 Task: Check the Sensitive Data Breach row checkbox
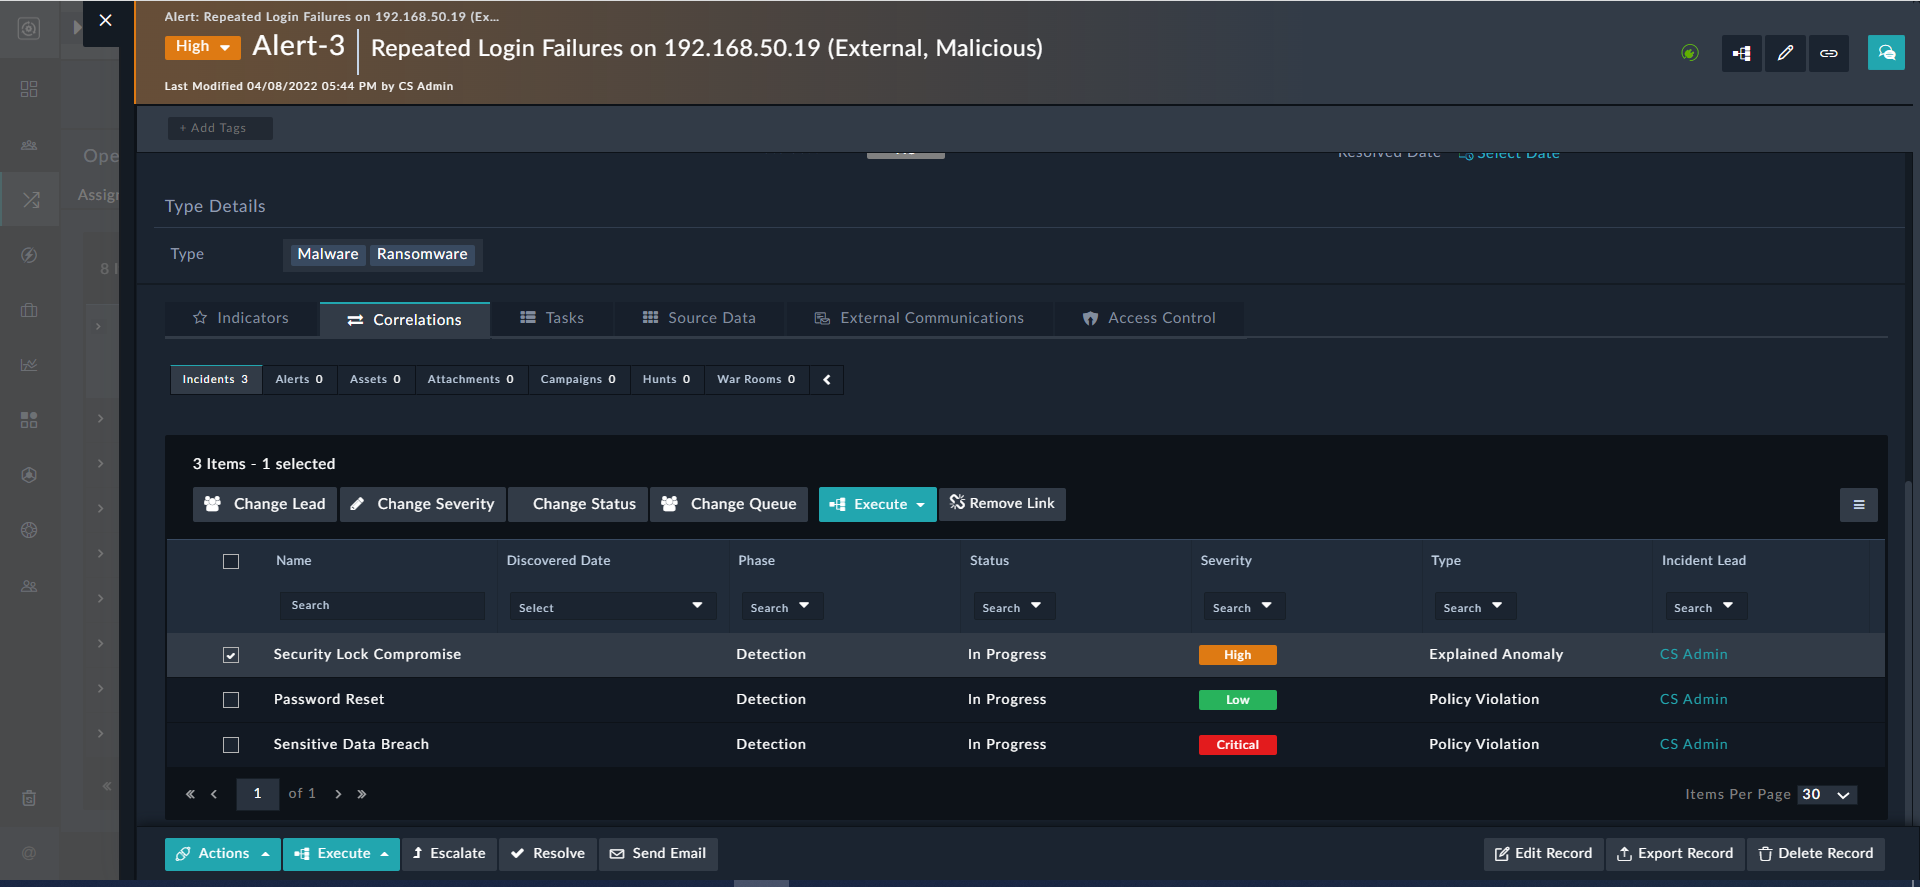click(231, 745)
